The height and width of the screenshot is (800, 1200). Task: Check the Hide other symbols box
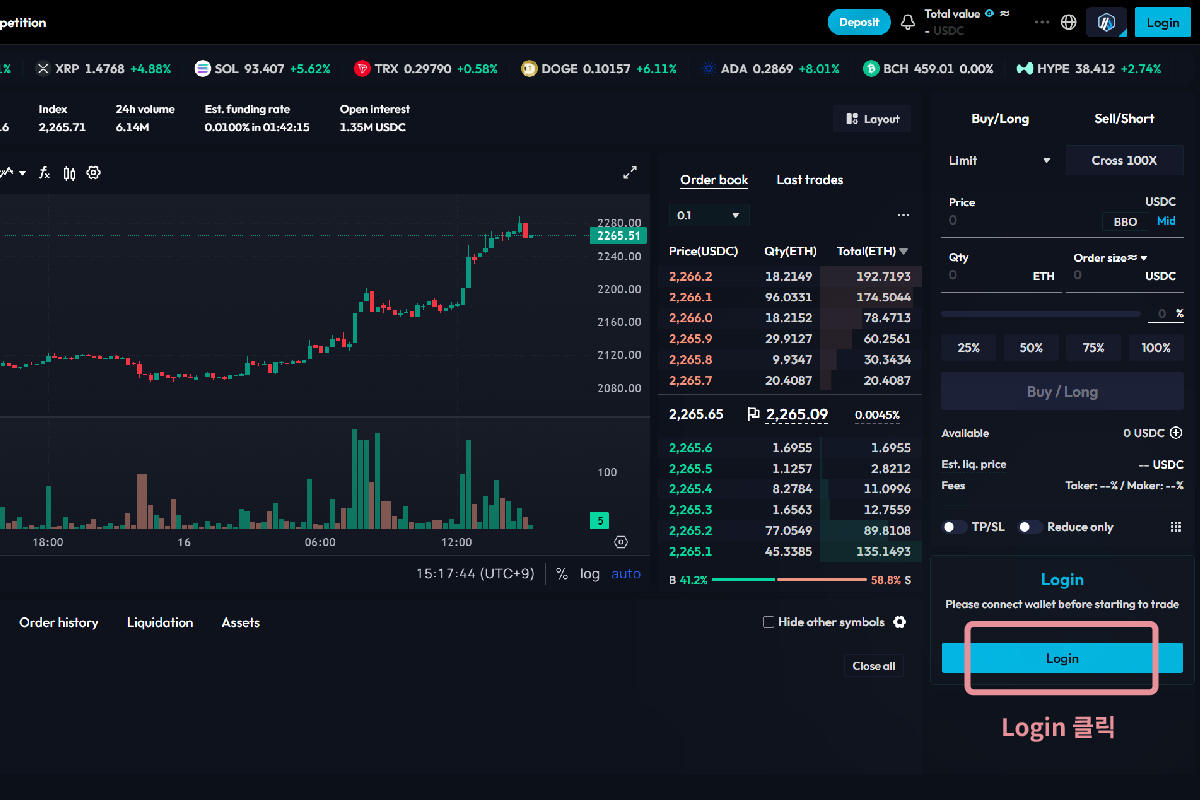(769, 622)
